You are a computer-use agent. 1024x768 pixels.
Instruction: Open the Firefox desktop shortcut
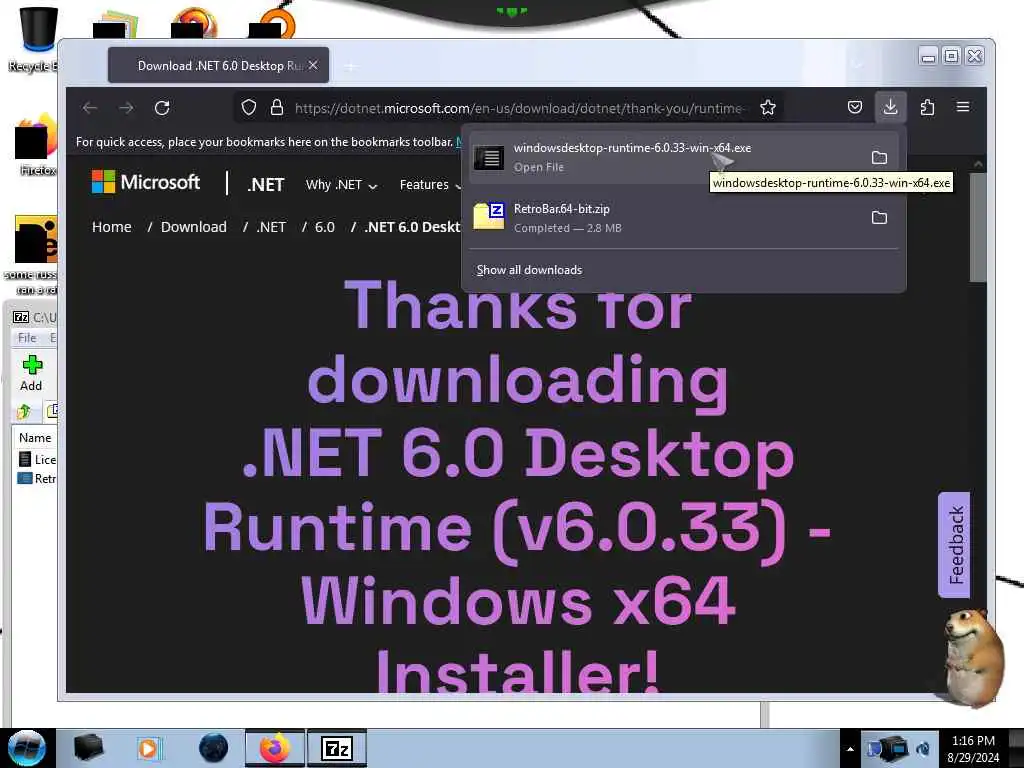pos(36,145)
